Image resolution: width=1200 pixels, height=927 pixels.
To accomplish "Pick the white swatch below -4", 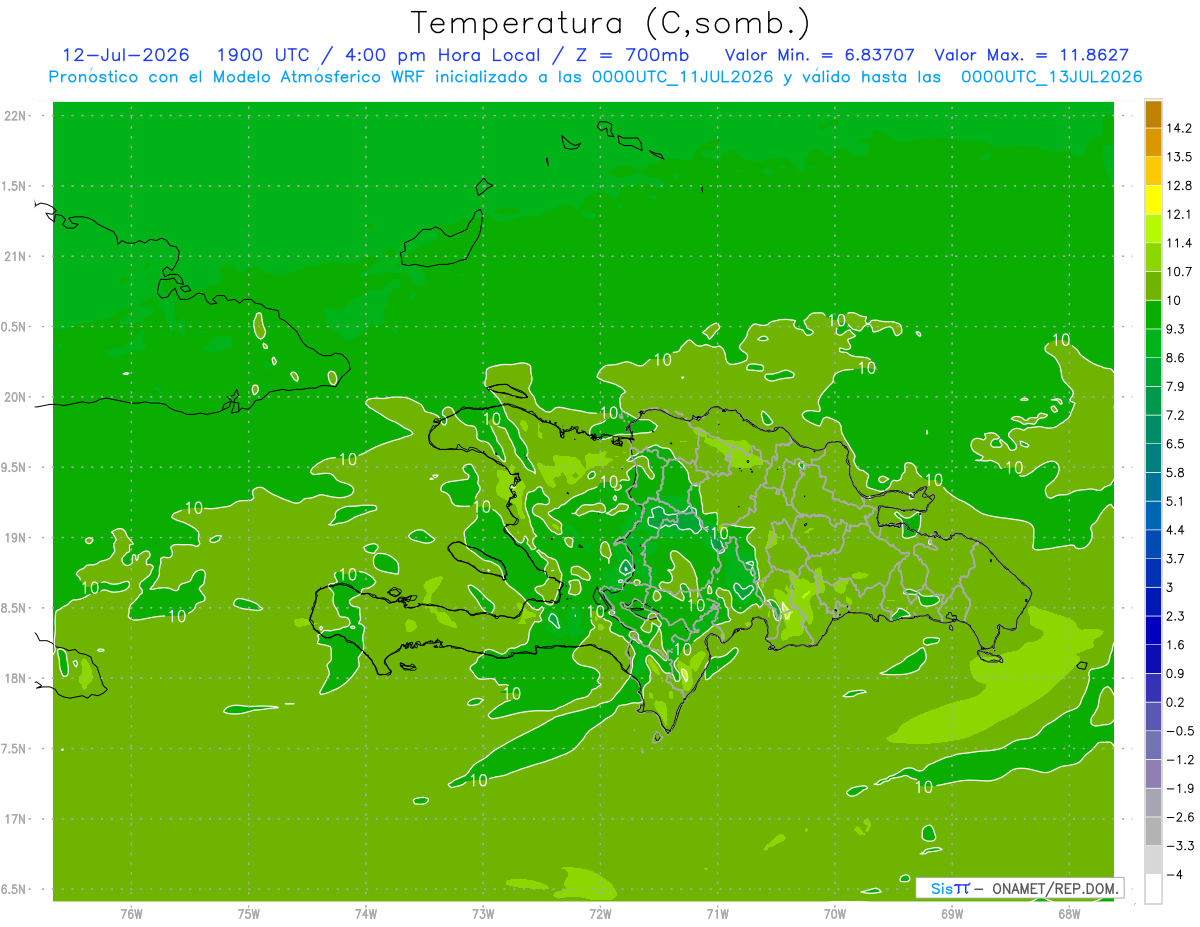I will 1153,888.
